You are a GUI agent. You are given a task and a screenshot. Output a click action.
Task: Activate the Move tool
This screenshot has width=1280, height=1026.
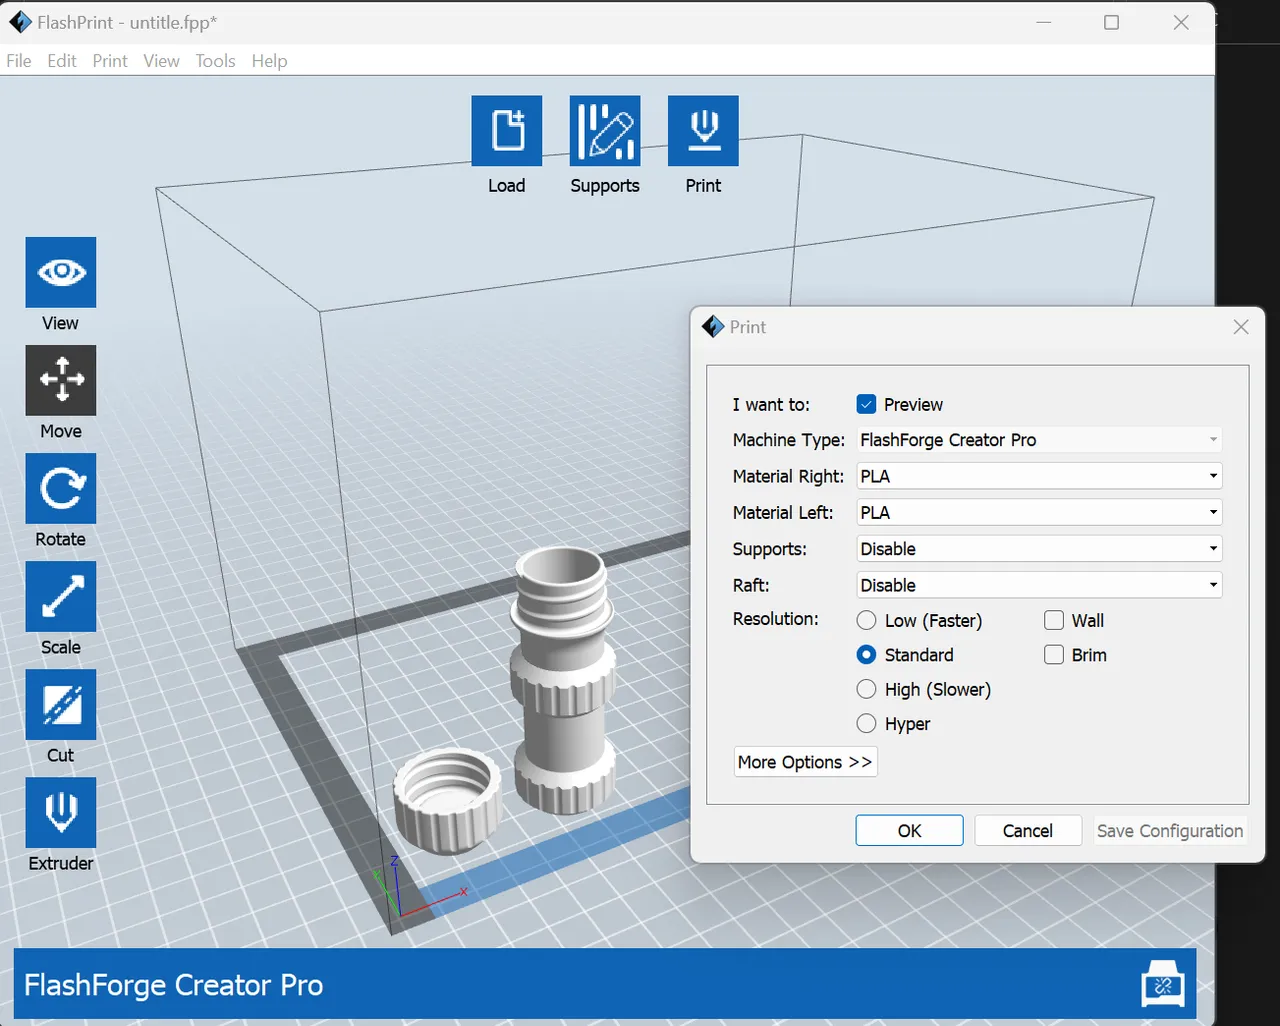(x=61, y=380)
